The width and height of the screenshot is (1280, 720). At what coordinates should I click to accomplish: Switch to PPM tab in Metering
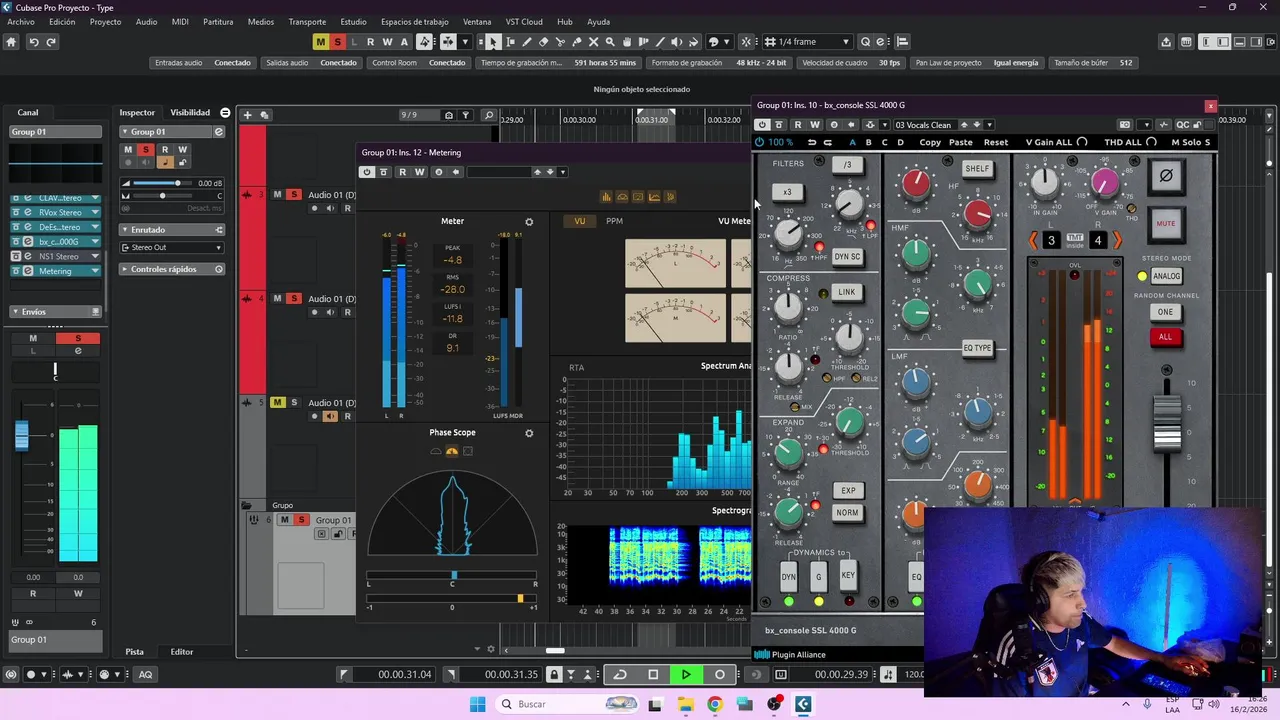614,221
